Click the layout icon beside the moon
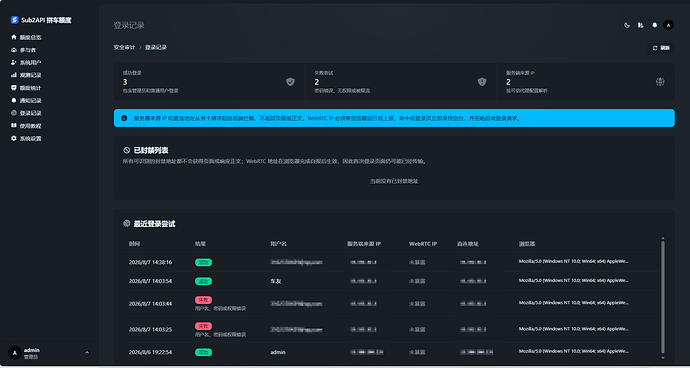Viewport: 690px width, 368px height. click(641, 25)
